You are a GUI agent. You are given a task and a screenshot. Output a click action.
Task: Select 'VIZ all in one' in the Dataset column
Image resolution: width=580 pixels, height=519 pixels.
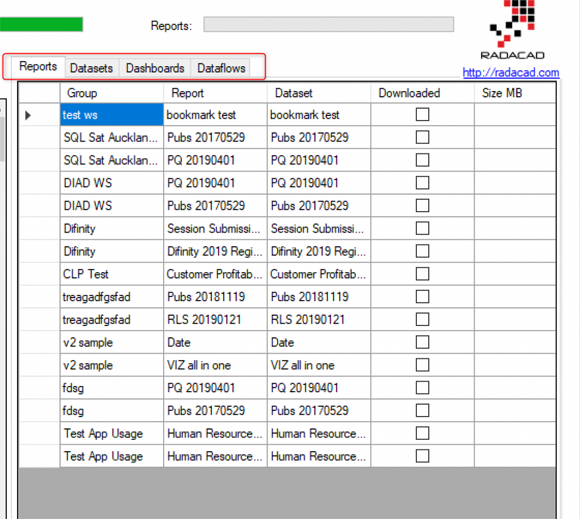319,365
